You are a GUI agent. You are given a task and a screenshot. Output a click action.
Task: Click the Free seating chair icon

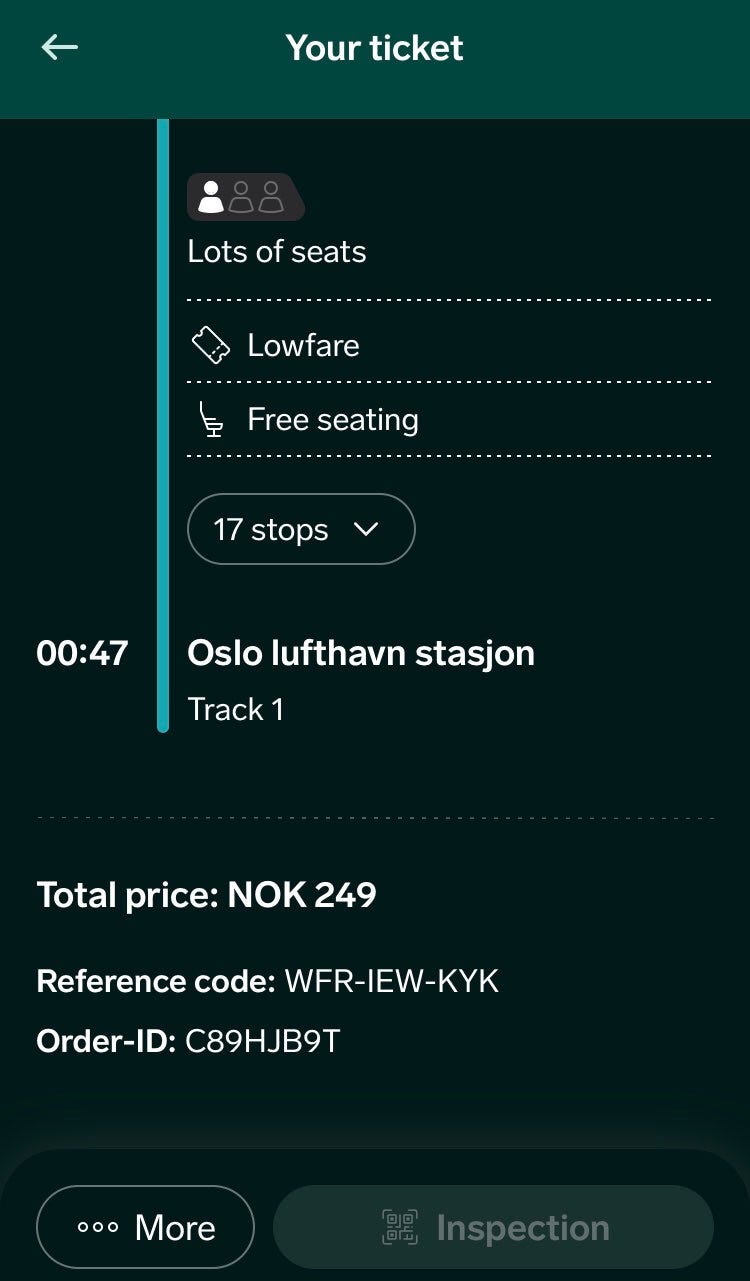pos(211,420)
